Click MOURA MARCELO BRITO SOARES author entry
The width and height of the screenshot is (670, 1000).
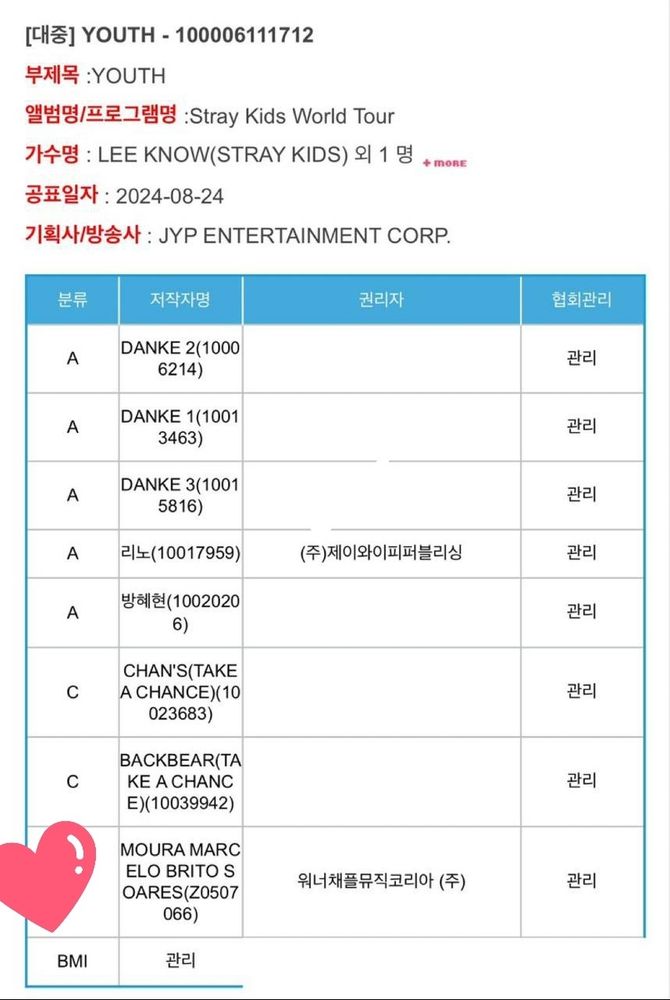[180, 881]
